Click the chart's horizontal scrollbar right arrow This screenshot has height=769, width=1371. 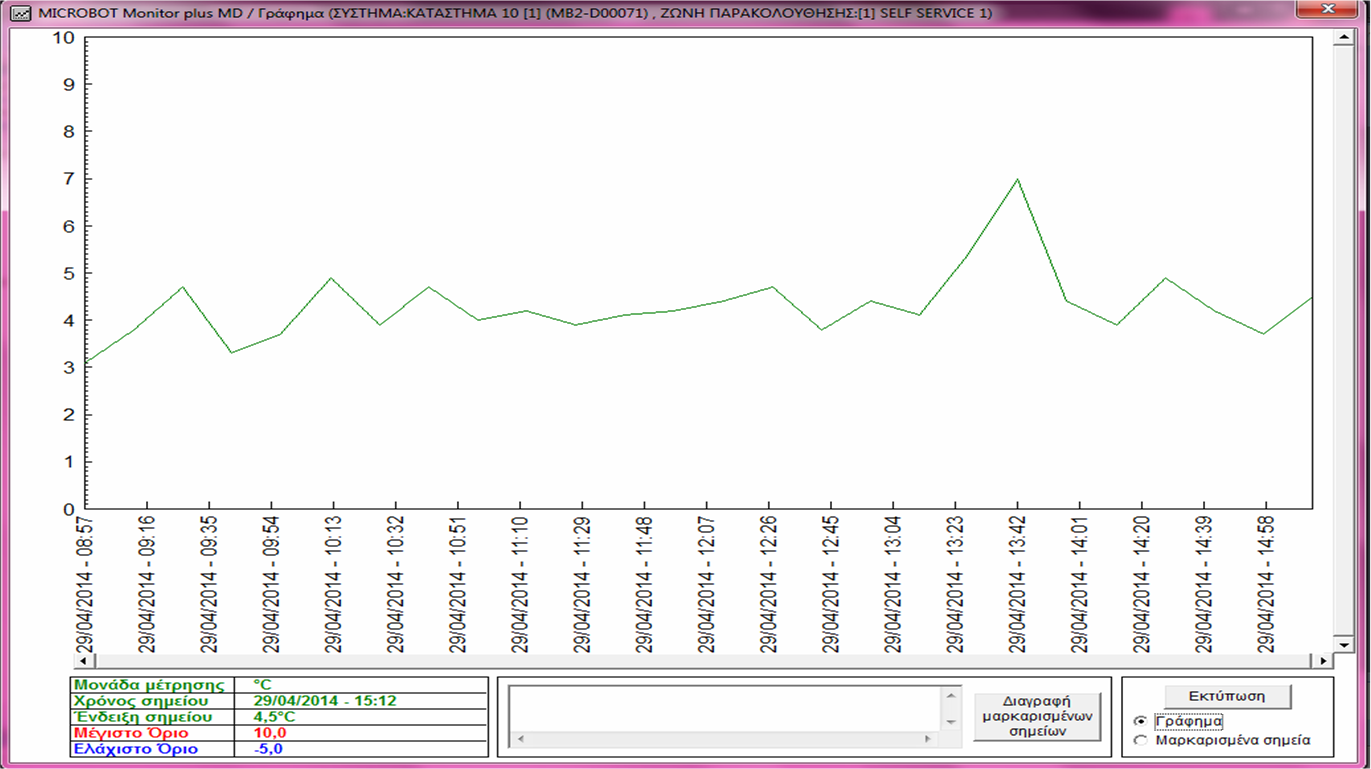tap(1323, 661)
